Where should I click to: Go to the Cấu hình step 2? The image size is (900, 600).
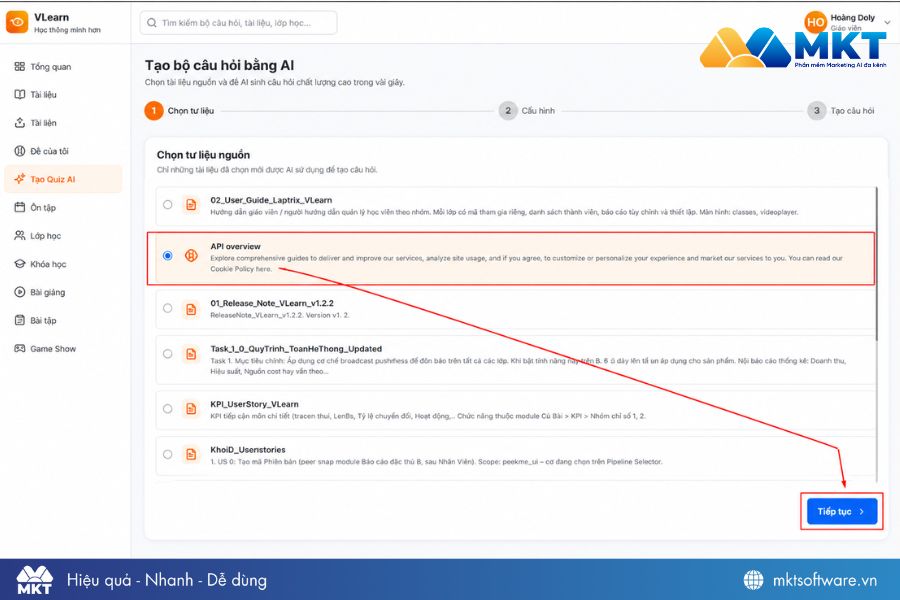(527, 111)
